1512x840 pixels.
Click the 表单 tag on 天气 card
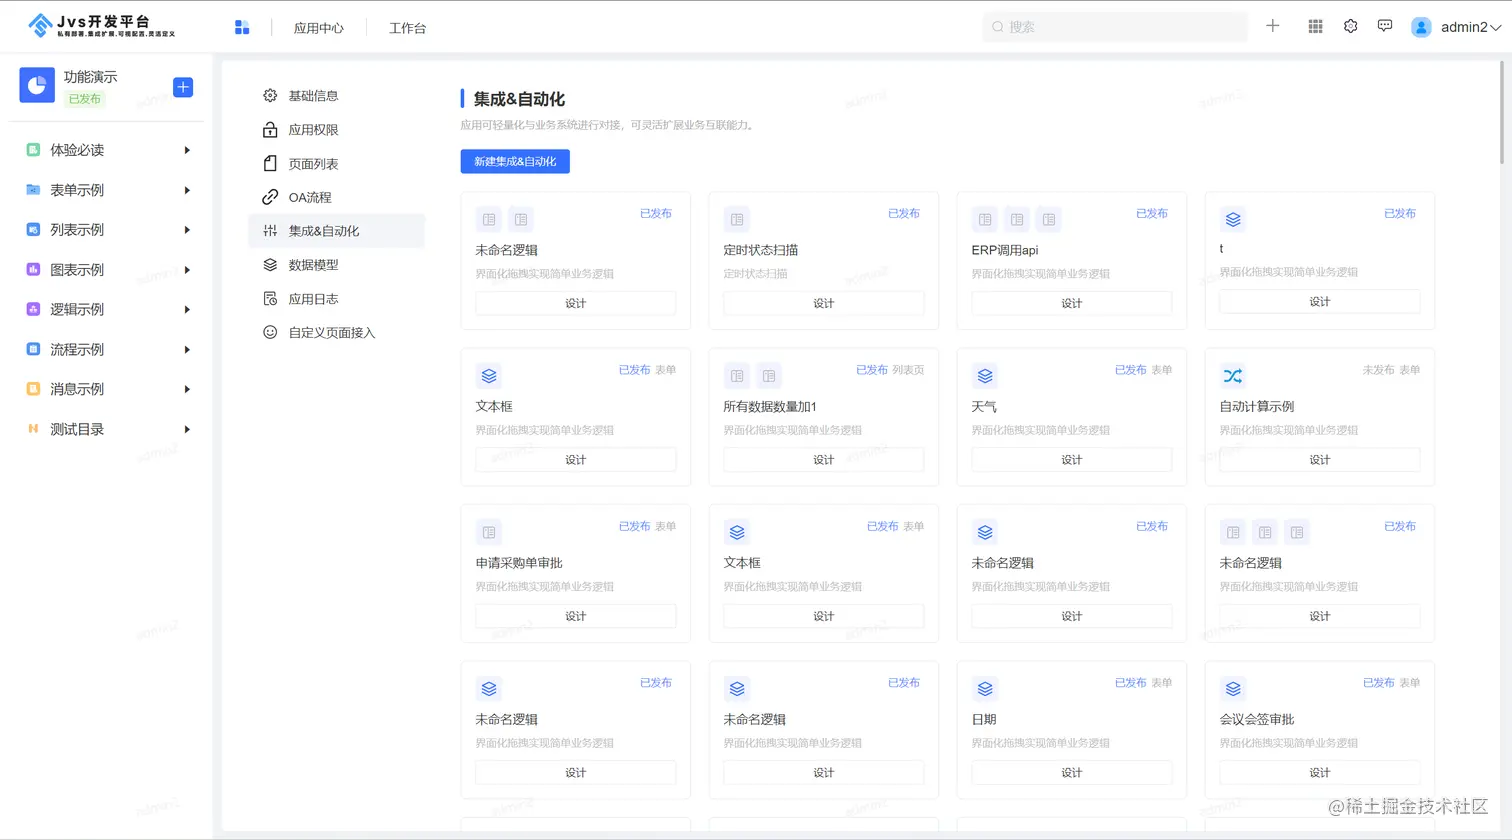[1162, 370]
